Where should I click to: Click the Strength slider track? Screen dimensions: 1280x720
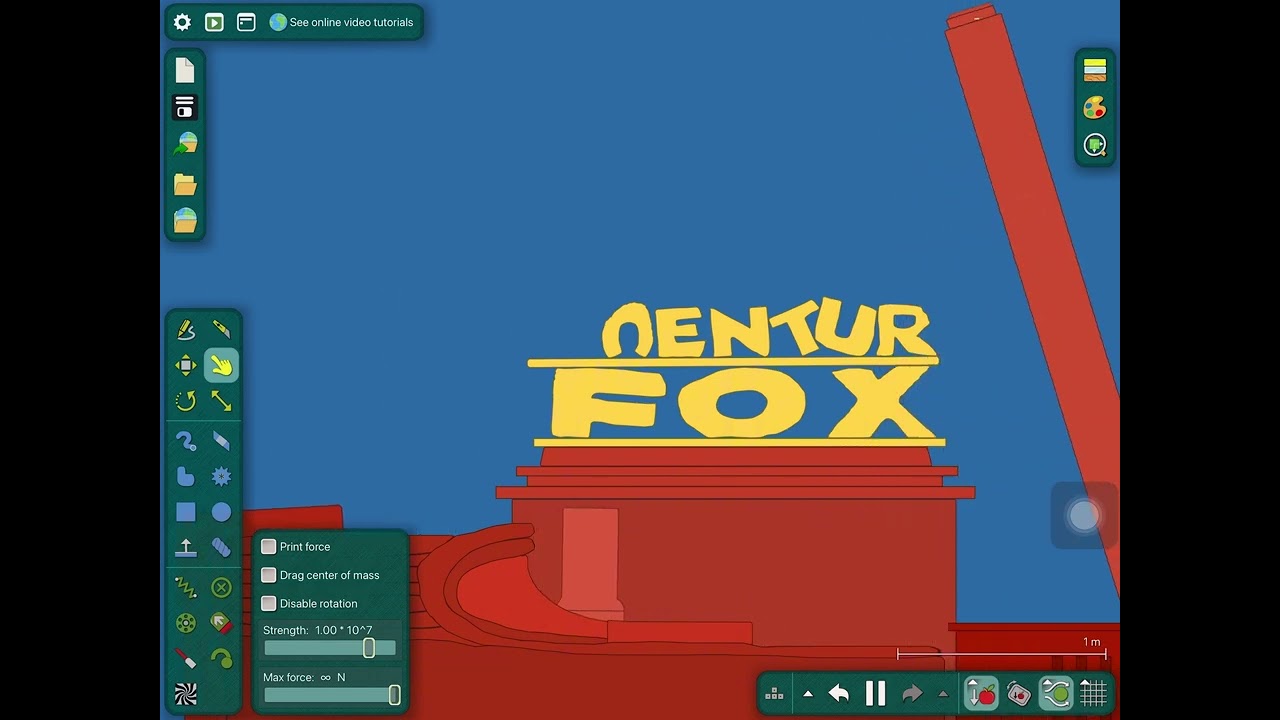[x=330, y=648]
